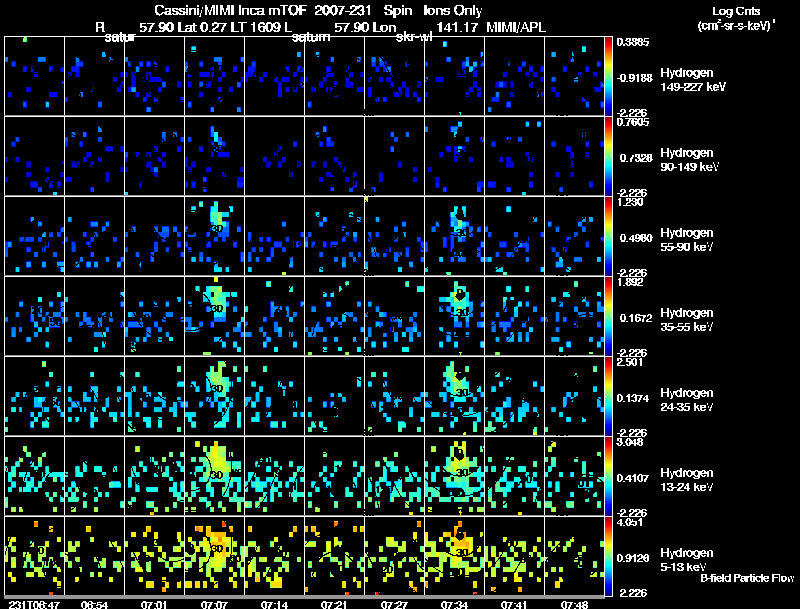
Task: Click the 'Spin' word in the title
Action: pyautogui.click(x=398, y=11)
